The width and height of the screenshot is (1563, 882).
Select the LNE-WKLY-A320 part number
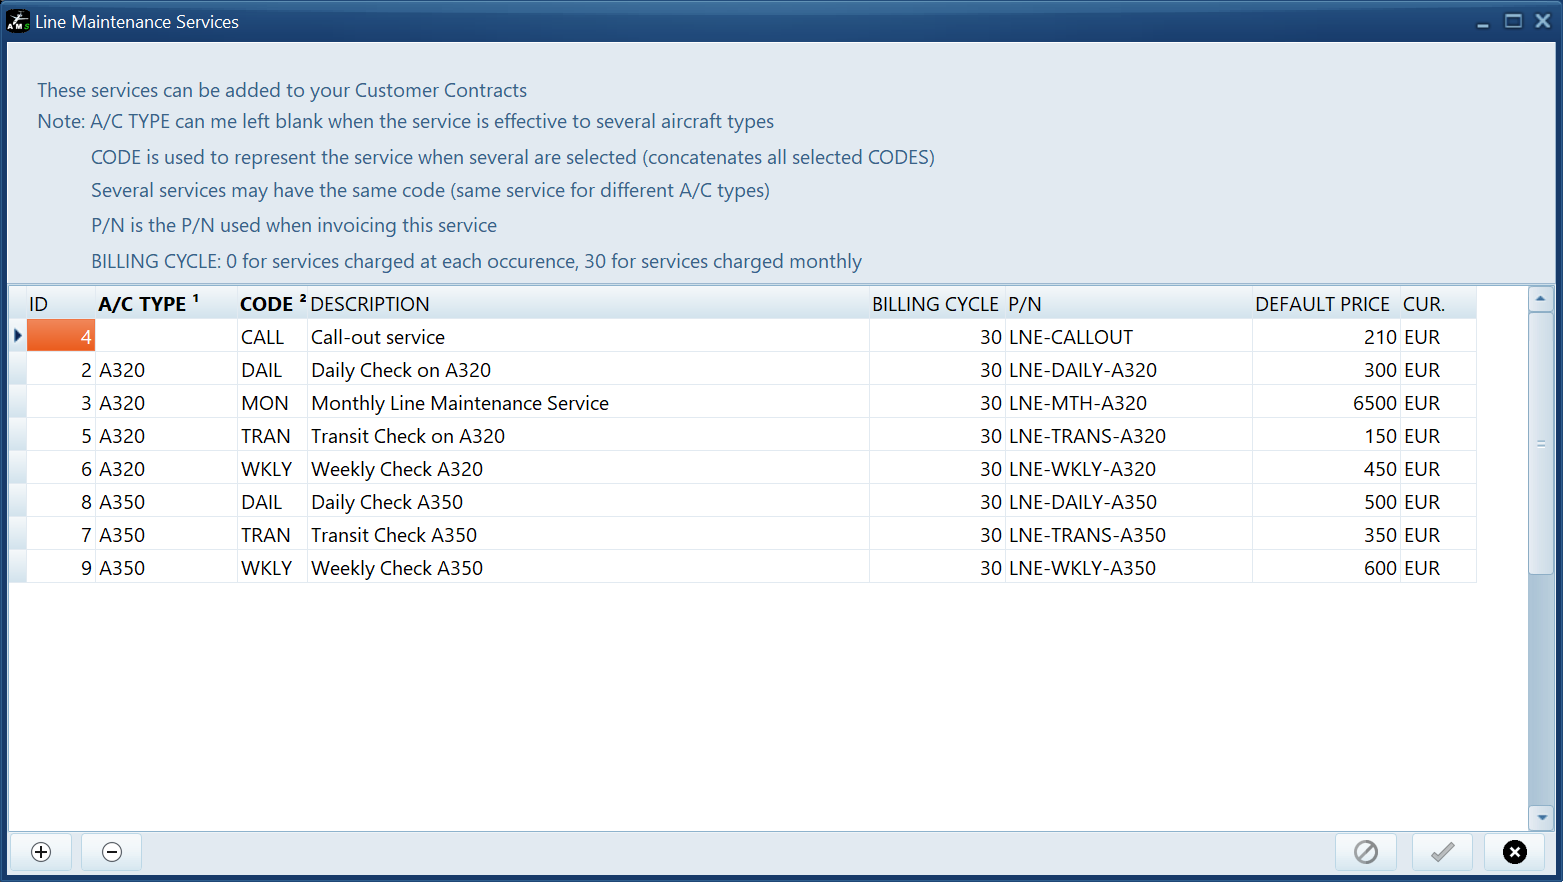[1128, 469]
